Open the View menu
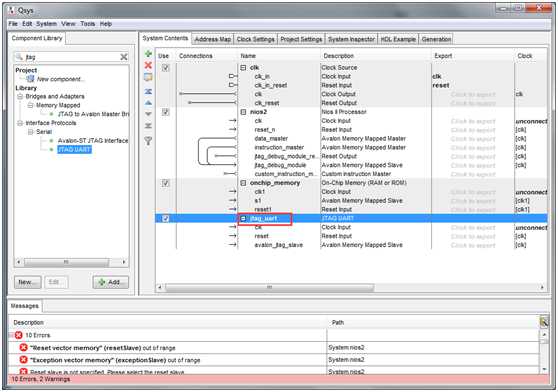The height and width of the screenshot is (392, 558). 68,24
